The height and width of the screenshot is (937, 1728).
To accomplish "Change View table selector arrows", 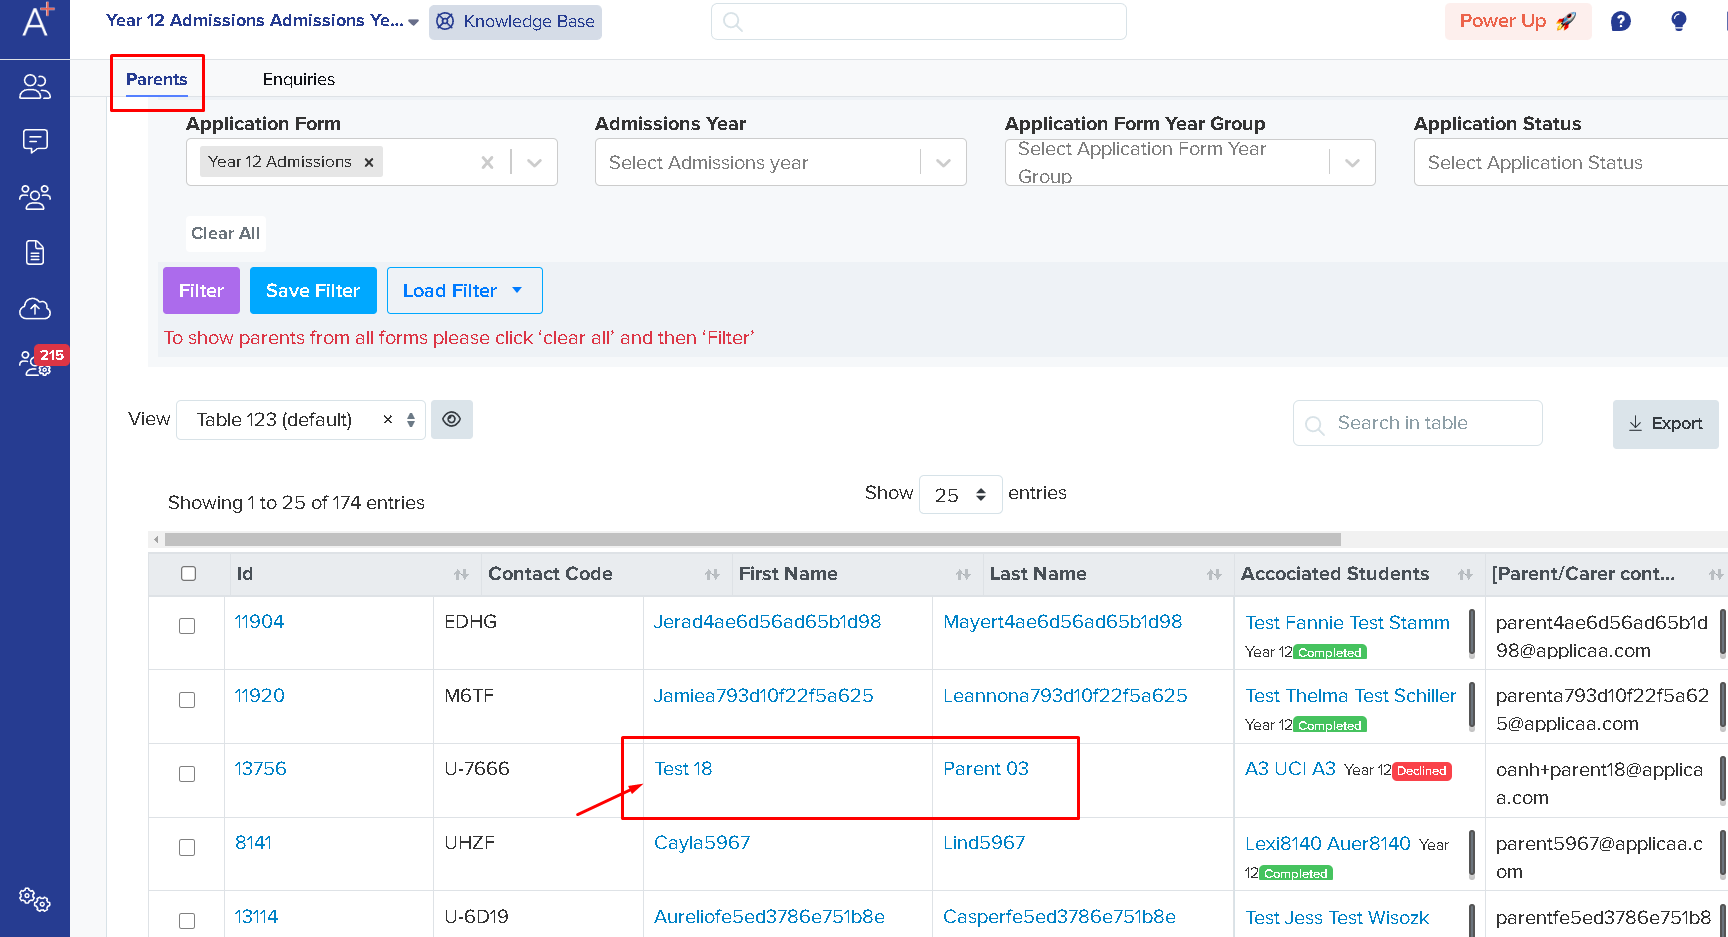I will click(x=411, y=420).
